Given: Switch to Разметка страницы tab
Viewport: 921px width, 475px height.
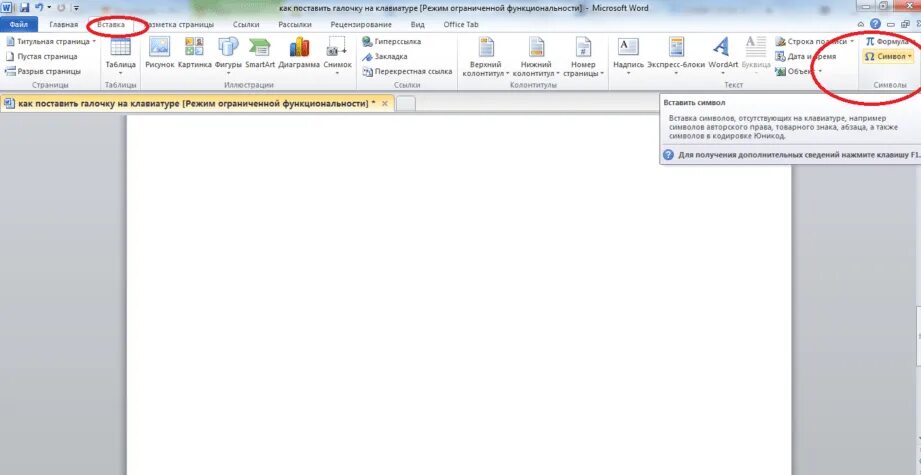Looking at the screenshot, I should (x=179, y=25).
